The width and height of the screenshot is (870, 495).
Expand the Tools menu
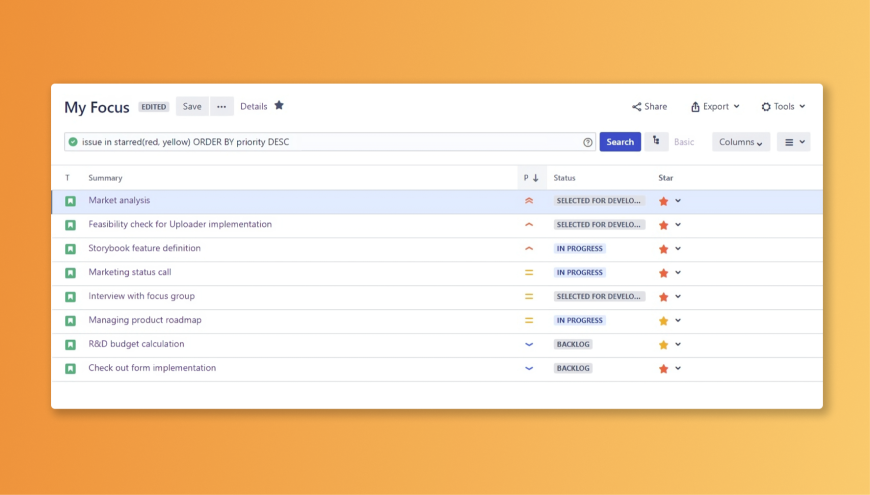783,107
